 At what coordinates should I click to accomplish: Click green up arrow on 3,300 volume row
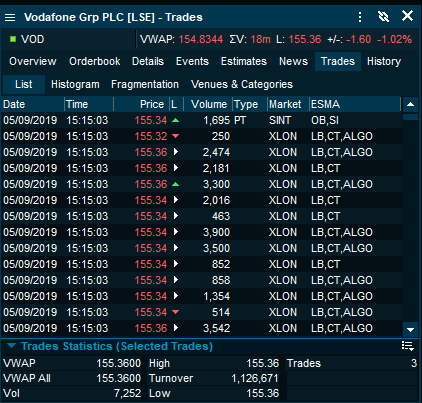(175, 184)
